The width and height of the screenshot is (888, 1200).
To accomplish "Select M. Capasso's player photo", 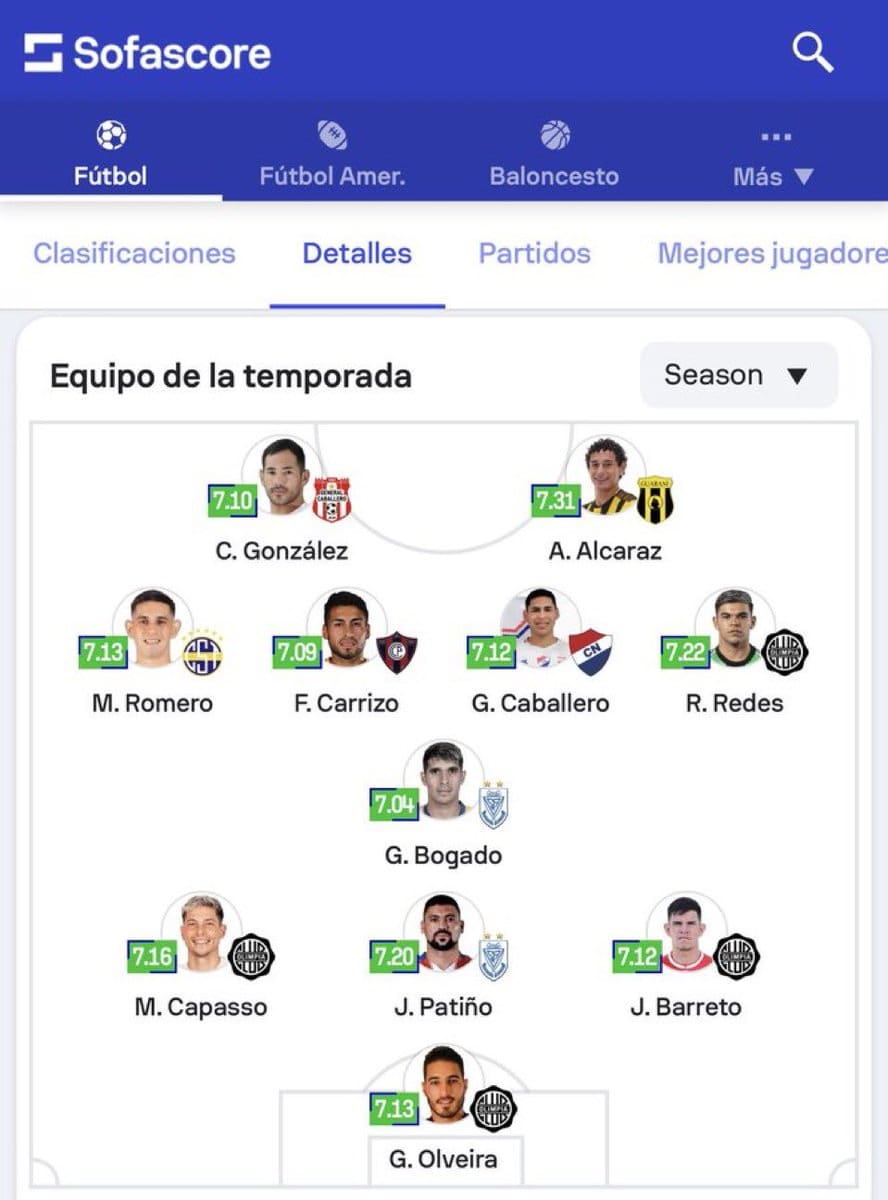I will (x=203, y=931).
